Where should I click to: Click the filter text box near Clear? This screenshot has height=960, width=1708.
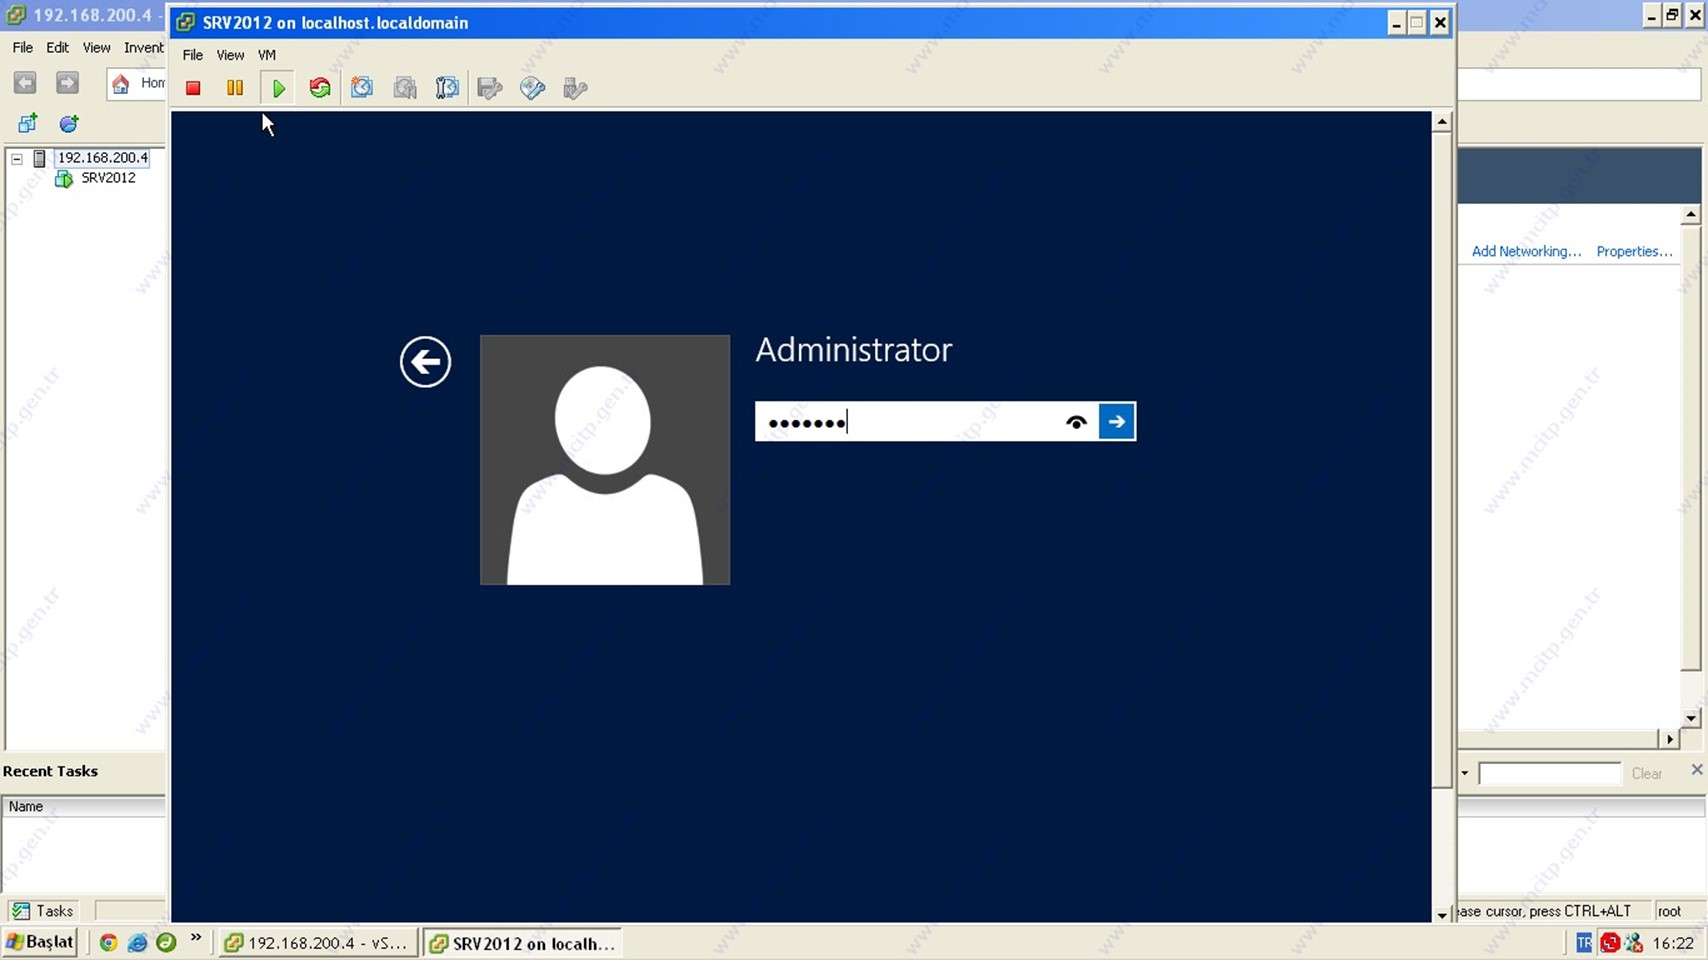coord(1549,773)
